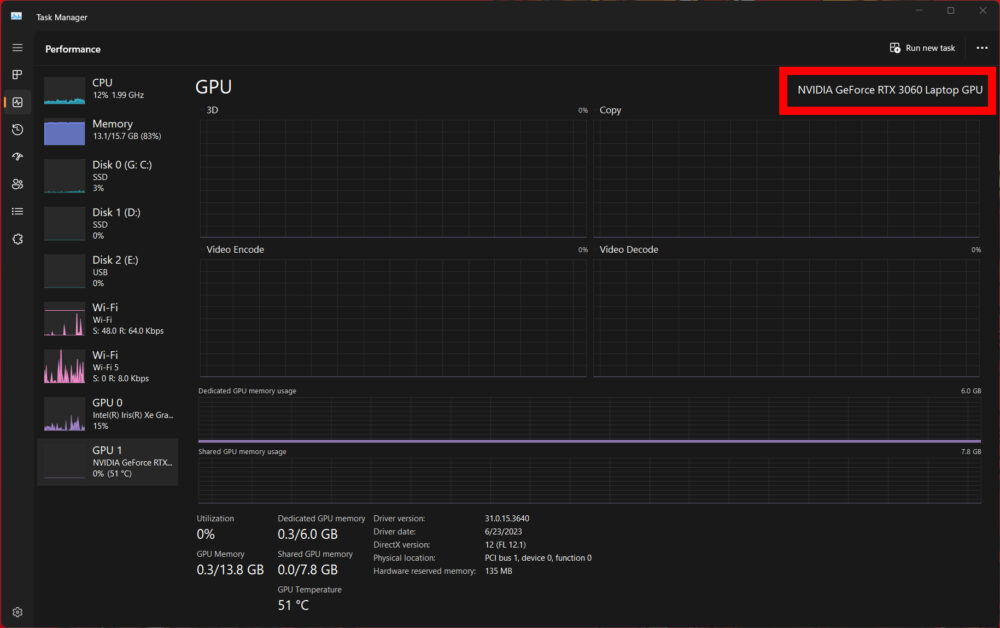Select the Disk 2 (E:) USB entry
1000x628 pixels.
[x=107, y=271]
